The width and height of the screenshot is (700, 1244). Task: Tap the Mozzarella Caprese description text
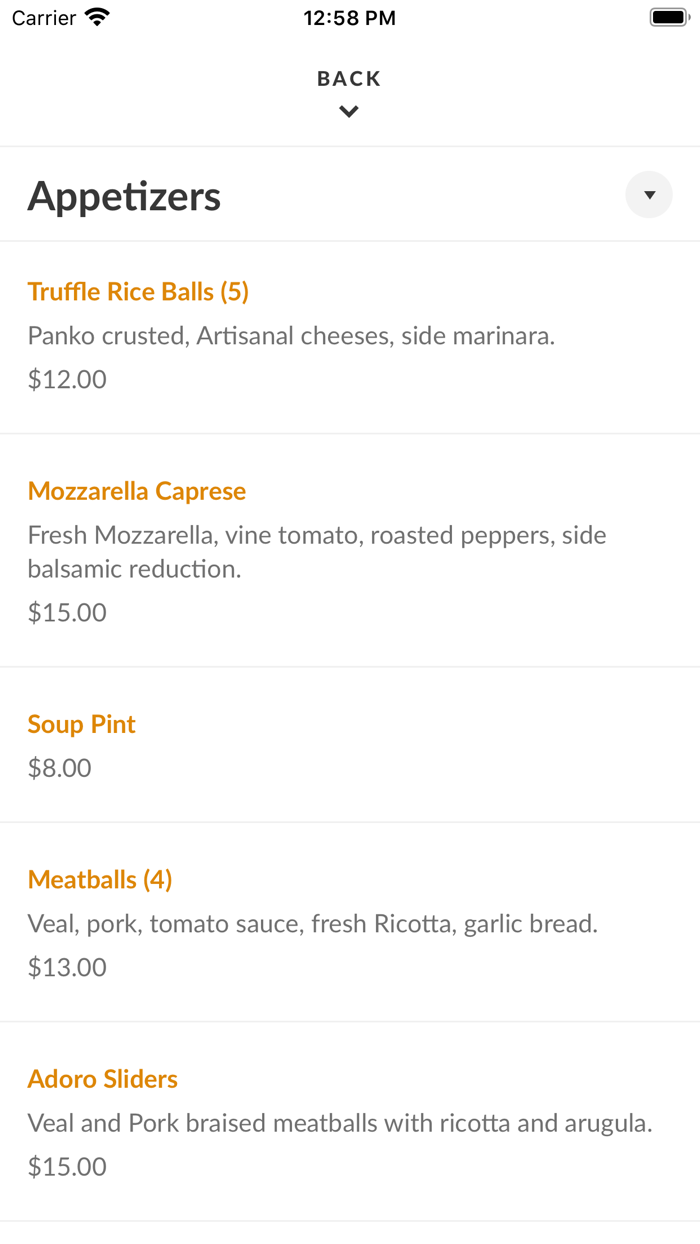317,552
